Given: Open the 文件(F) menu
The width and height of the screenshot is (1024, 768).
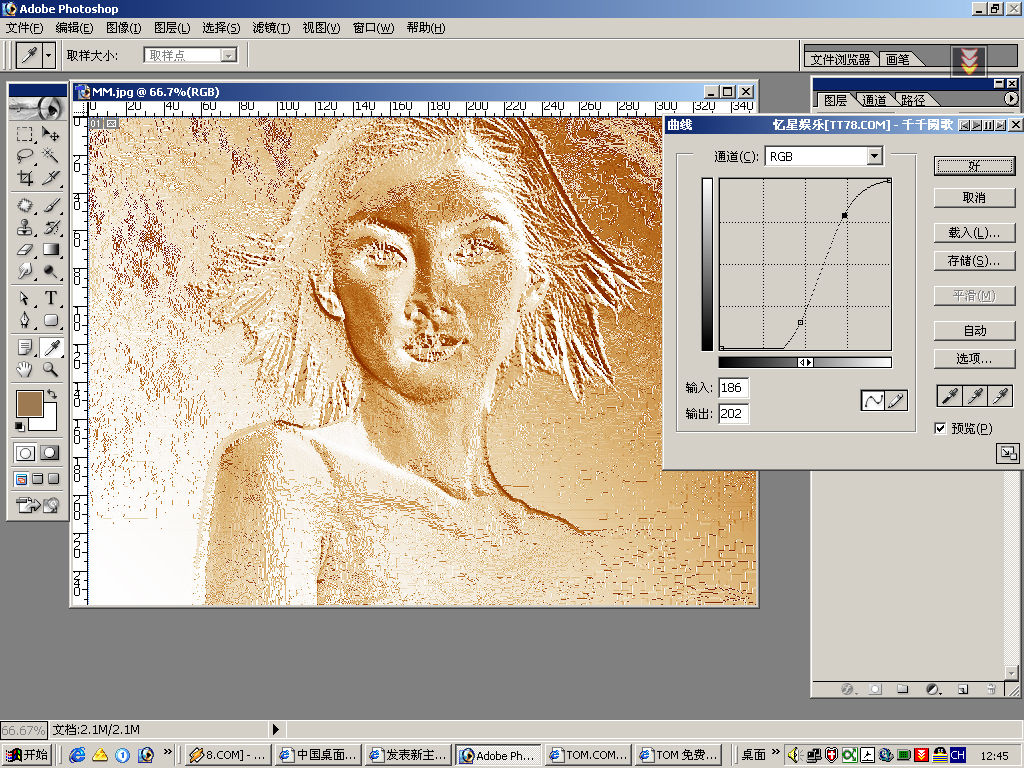Looking at the screenshot, I should (x=24, y=27).
